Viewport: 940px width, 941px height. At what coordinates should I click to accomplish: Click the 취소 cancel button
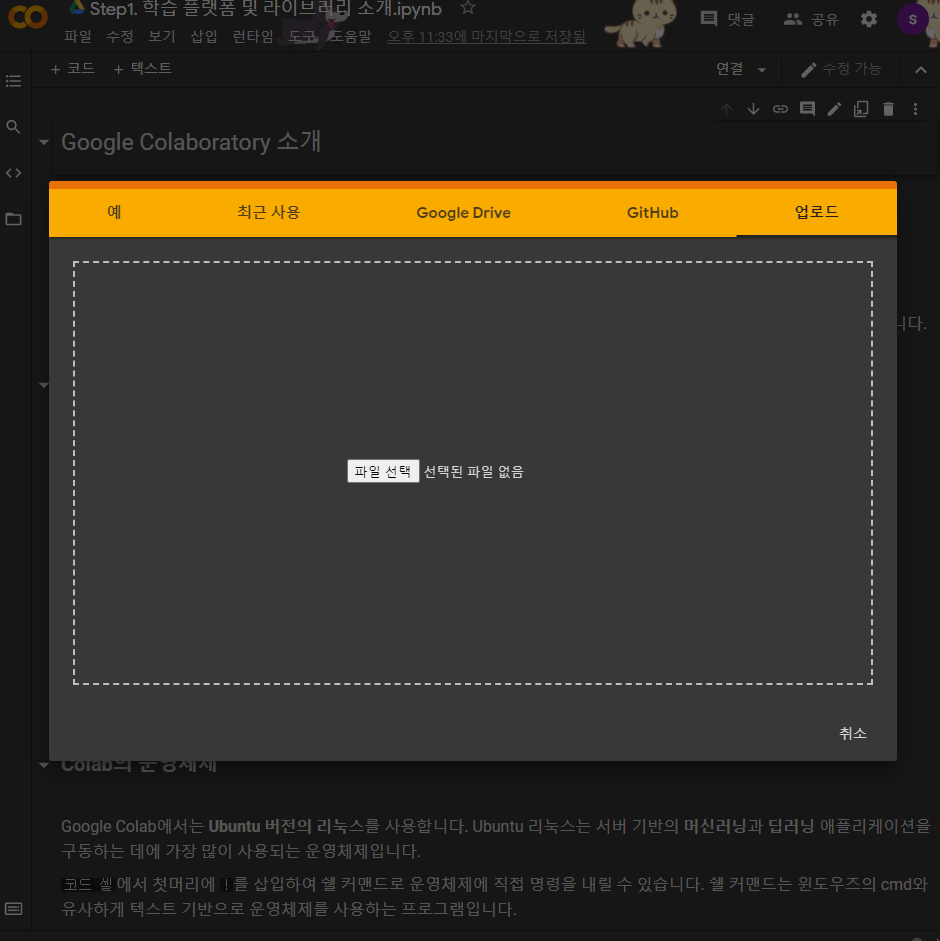click(x=852, y=733)
